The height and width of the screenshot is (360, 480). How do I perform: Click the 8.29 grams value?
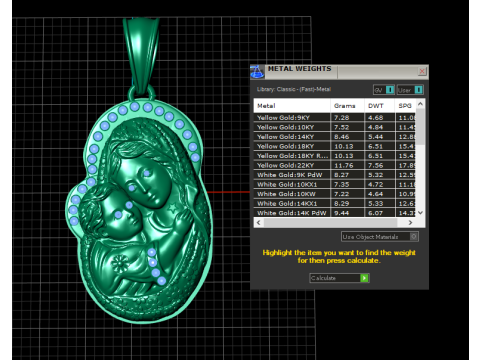[x=342, y=204]
